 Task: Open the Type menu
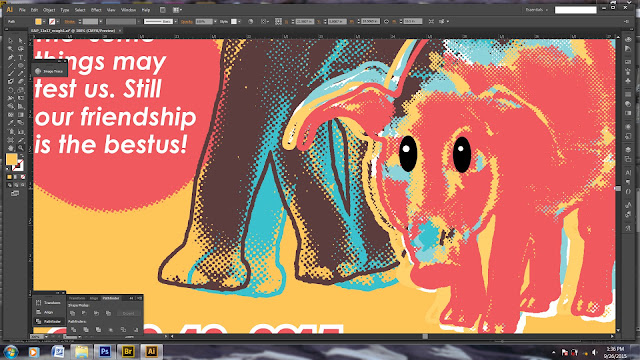point(65,10)
